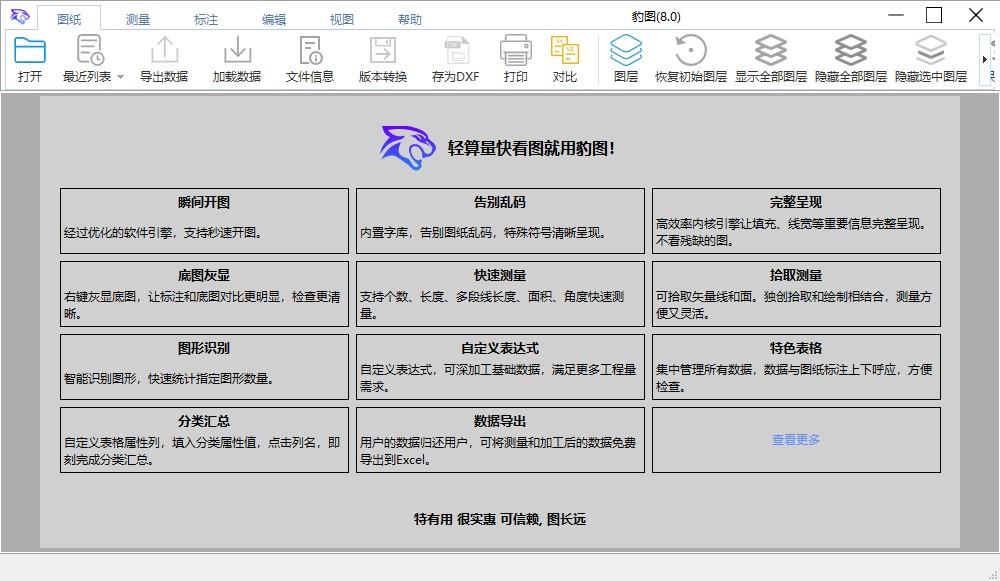
Task: Click the 打开 icon to open a drawing
Action: pos(29,57)
